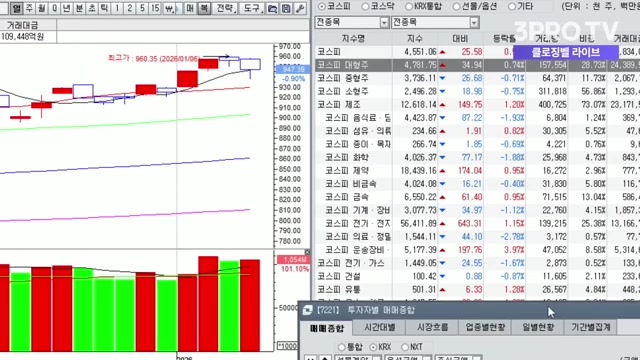Click the 0 period button in chart toolbar
Image resolution: width=640 pixels, height=360 pixels.
(x=54, y=8)
